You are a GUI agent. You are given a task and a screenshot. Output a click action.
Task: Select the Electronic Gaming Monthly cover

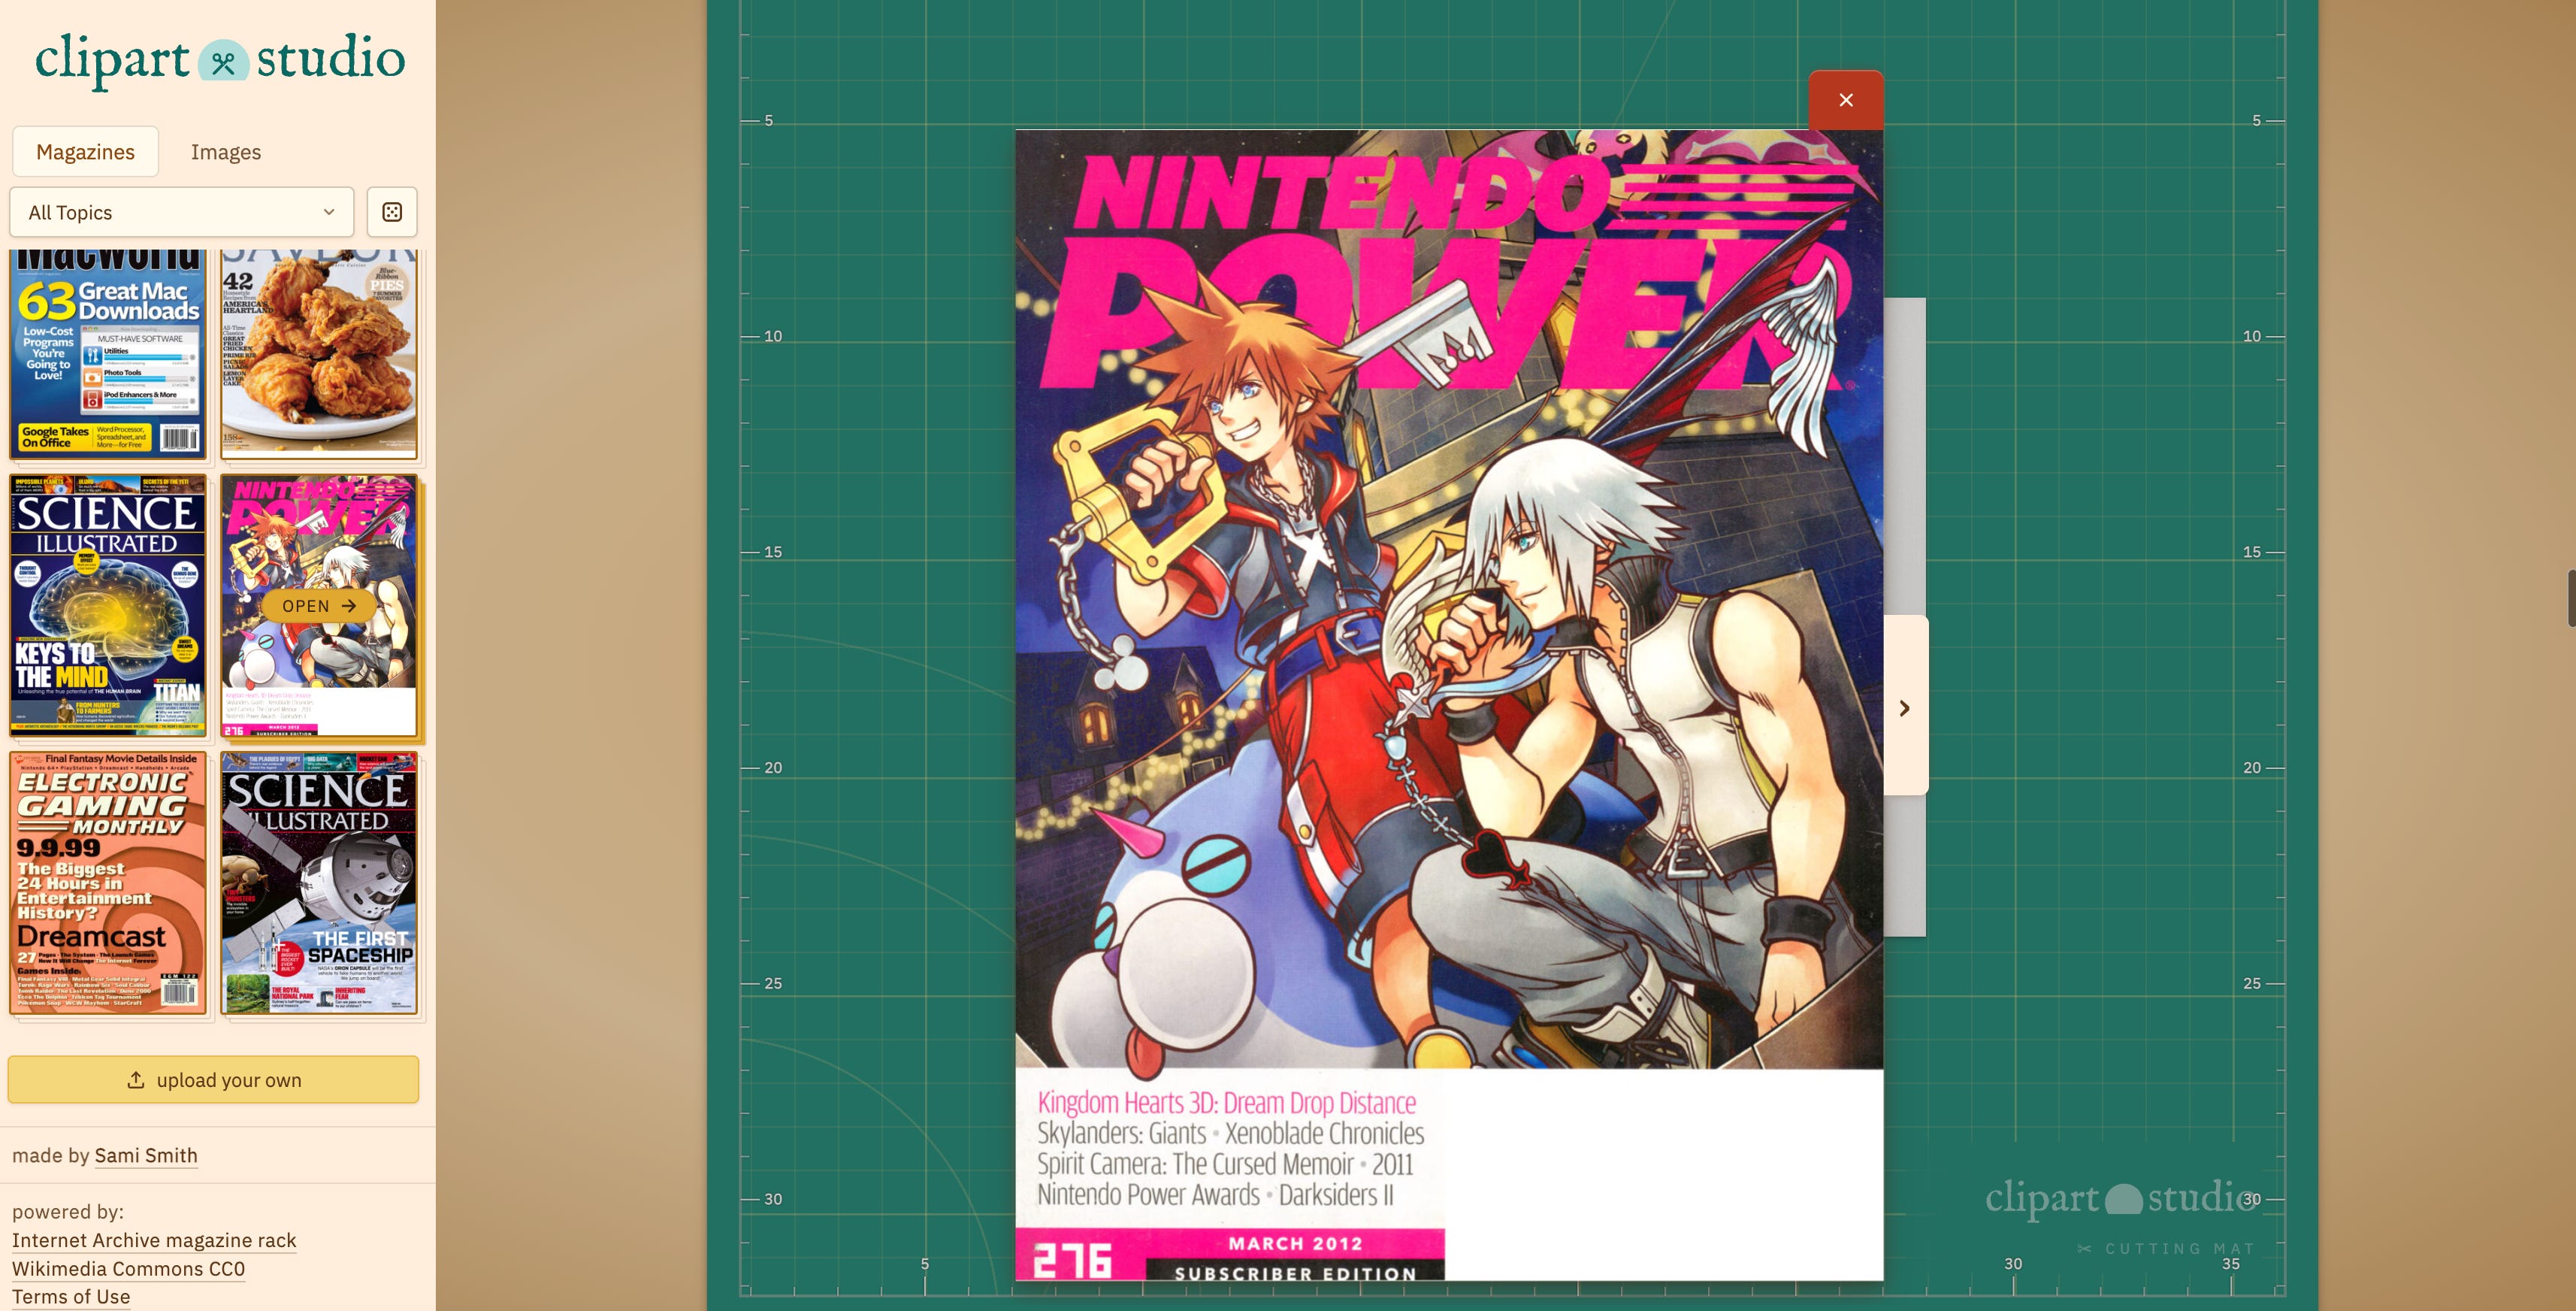pyautogui.click(x=108, y=883)
